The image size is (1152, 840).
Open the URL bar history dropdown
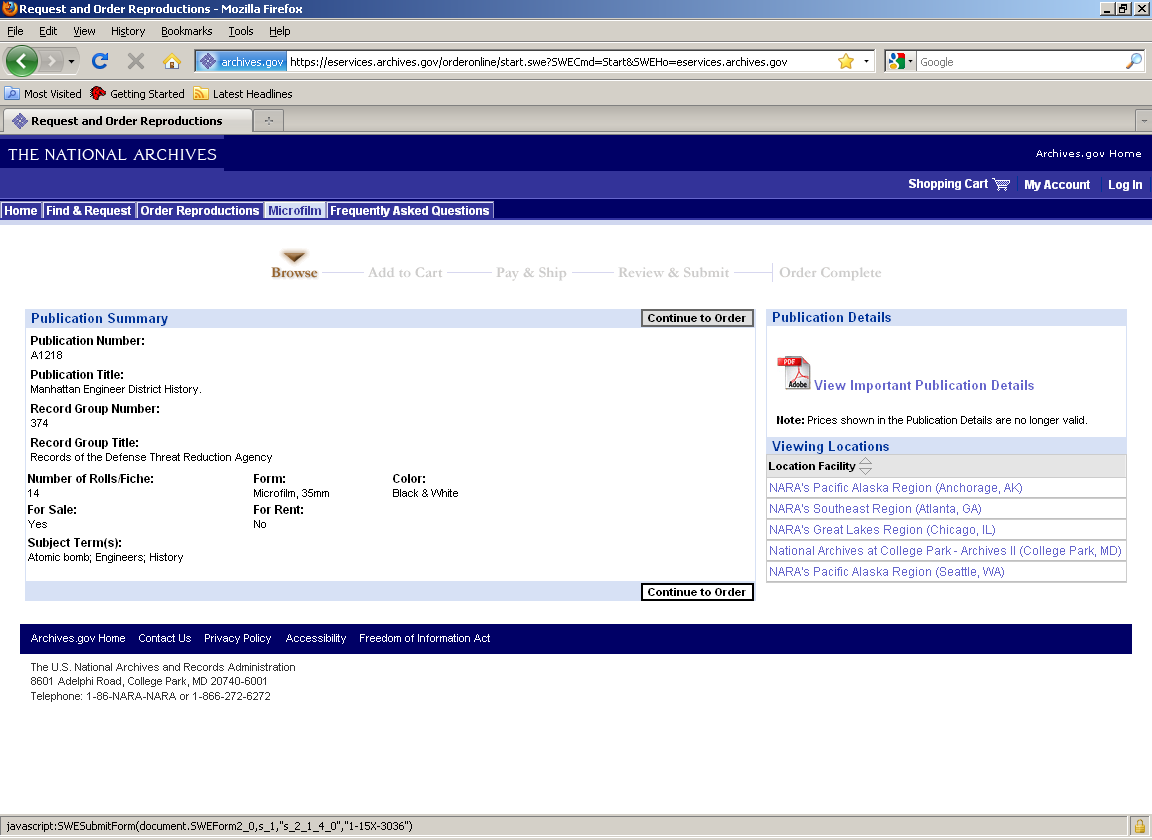click(866, 62)
